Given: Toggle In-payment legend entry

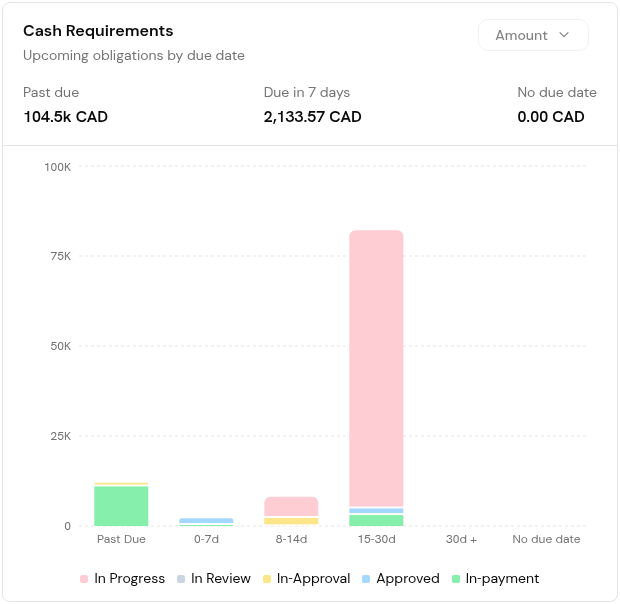Looking at the screenshot, I should 495,579.
